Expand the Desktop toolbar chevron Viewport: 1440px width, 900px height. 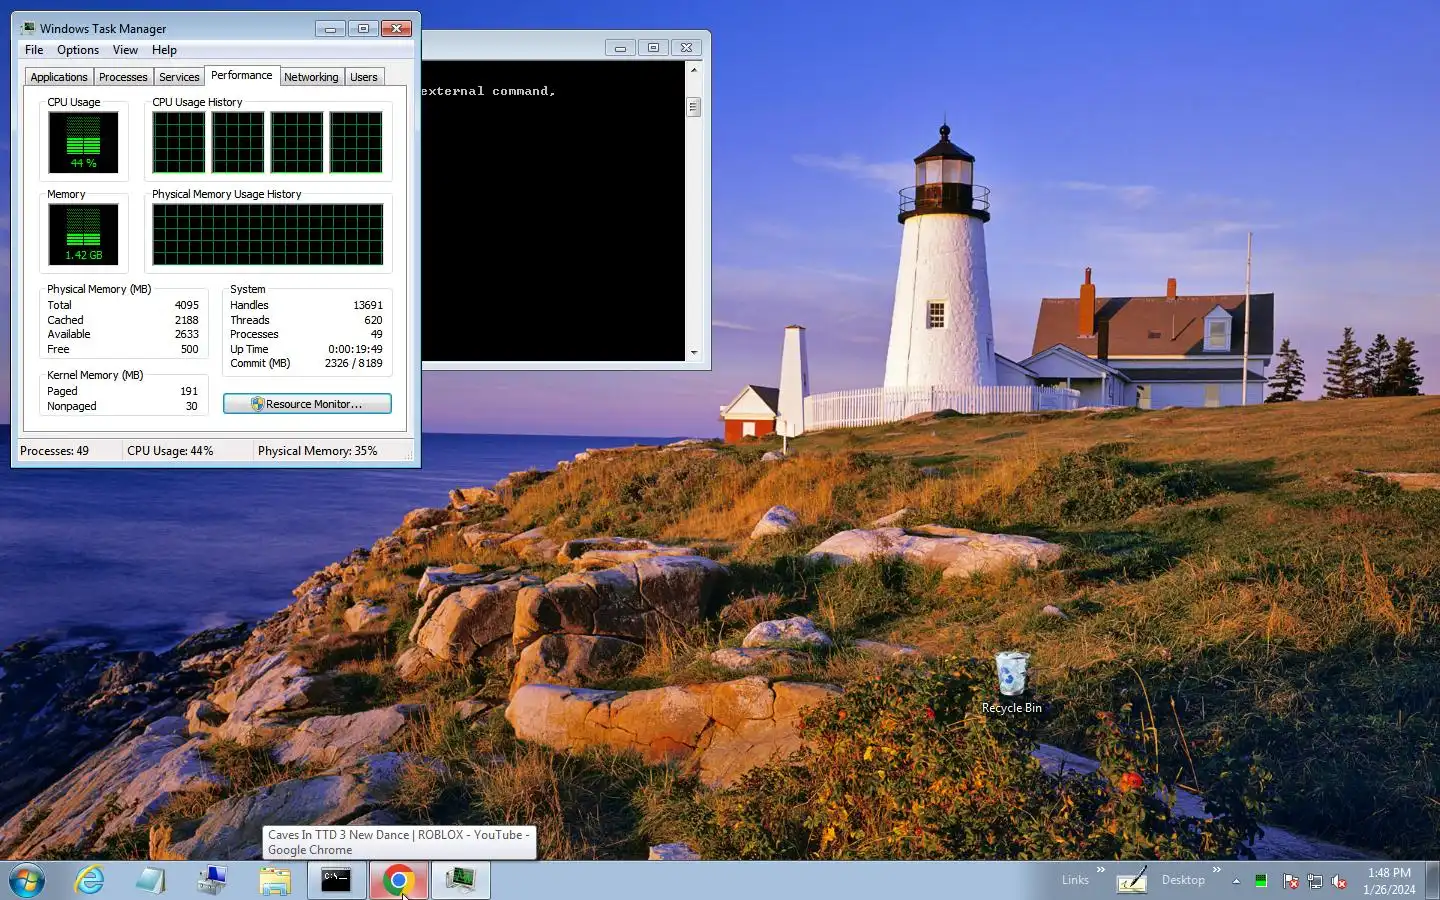(1217, 870)
